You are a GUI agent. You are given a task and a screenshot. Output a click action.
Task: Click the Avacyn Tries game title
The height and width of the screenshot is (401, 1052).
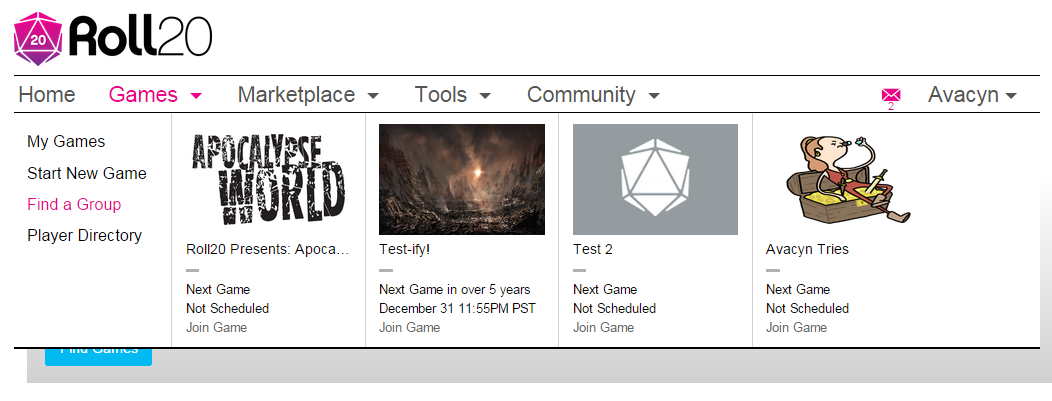[x=807, y=249]
